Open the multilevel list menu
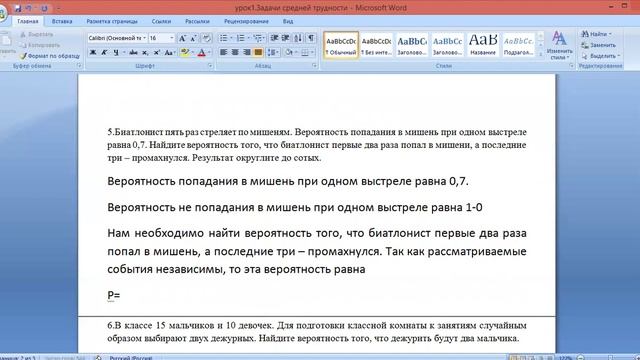 click(x=258, y=38)
